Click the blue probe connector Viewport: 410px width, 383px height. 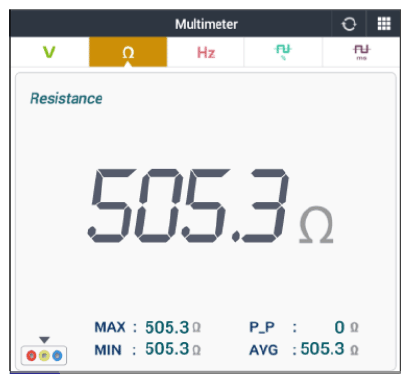pos(57,356)
